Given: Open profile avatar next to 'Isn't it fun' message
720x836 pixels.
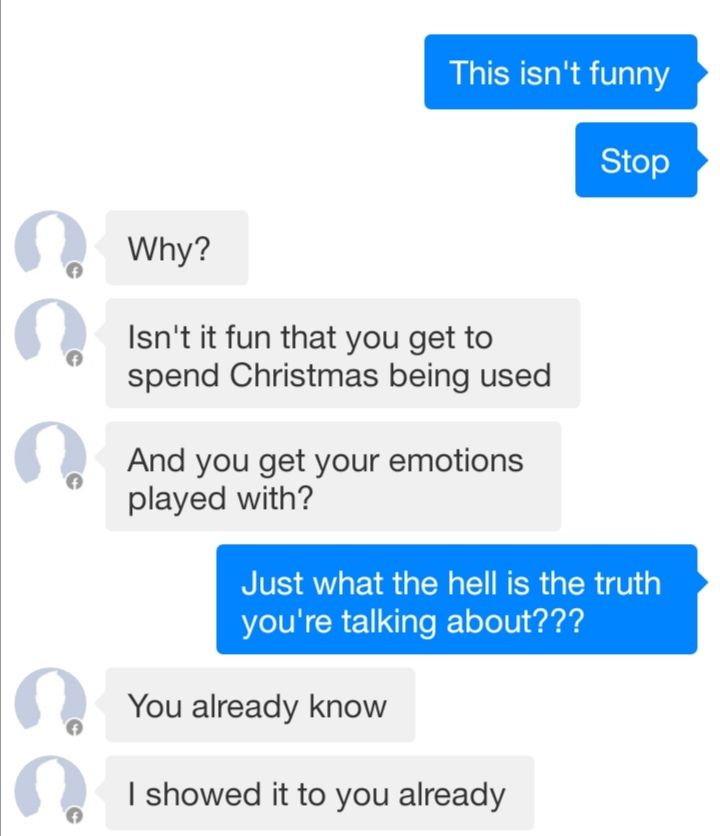Looking at the screenshot, I should click(50, 334).
